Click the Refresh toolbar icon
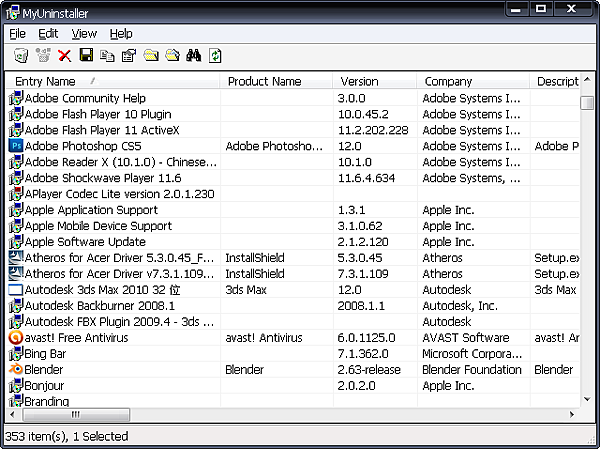Viewport: 600px width, 449px height. pyautogui.click(x=215, y=56)
